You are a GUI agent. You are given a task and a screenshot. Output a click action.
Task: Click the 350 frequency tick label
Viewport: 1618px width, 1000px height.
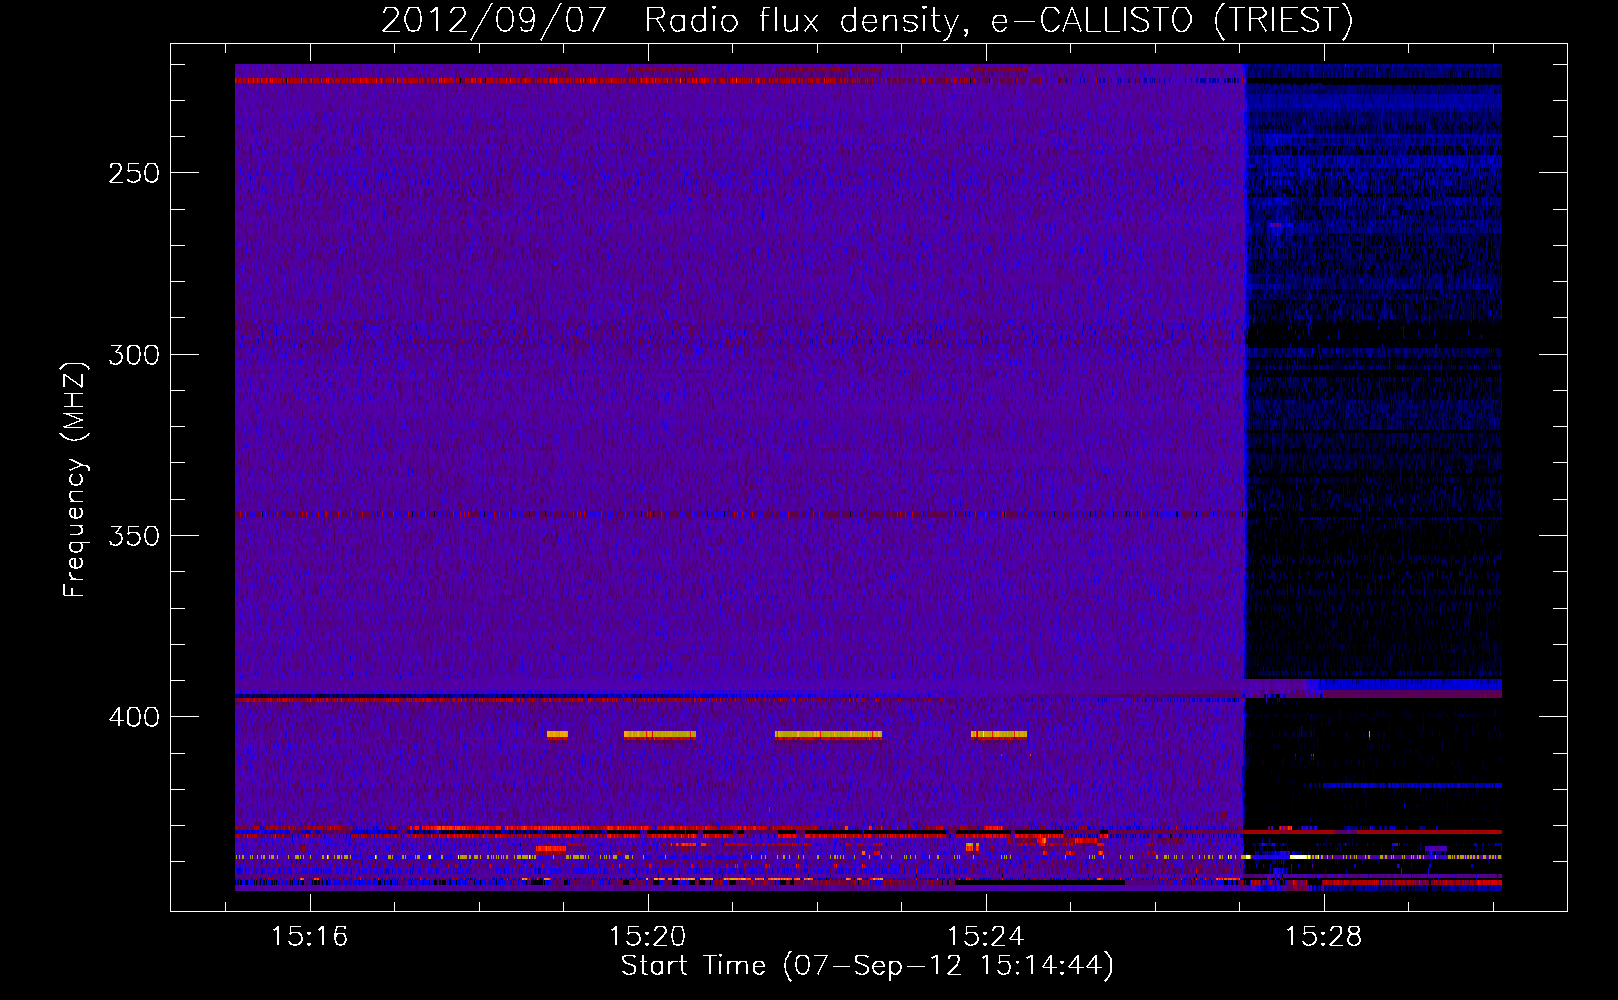click(134, 536)
